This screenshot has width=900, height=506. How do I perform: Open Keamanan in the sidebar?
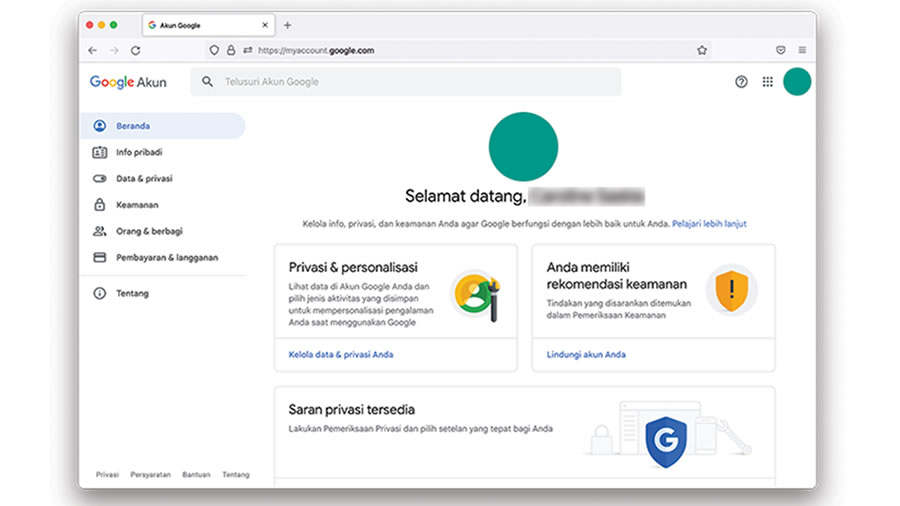137,204
